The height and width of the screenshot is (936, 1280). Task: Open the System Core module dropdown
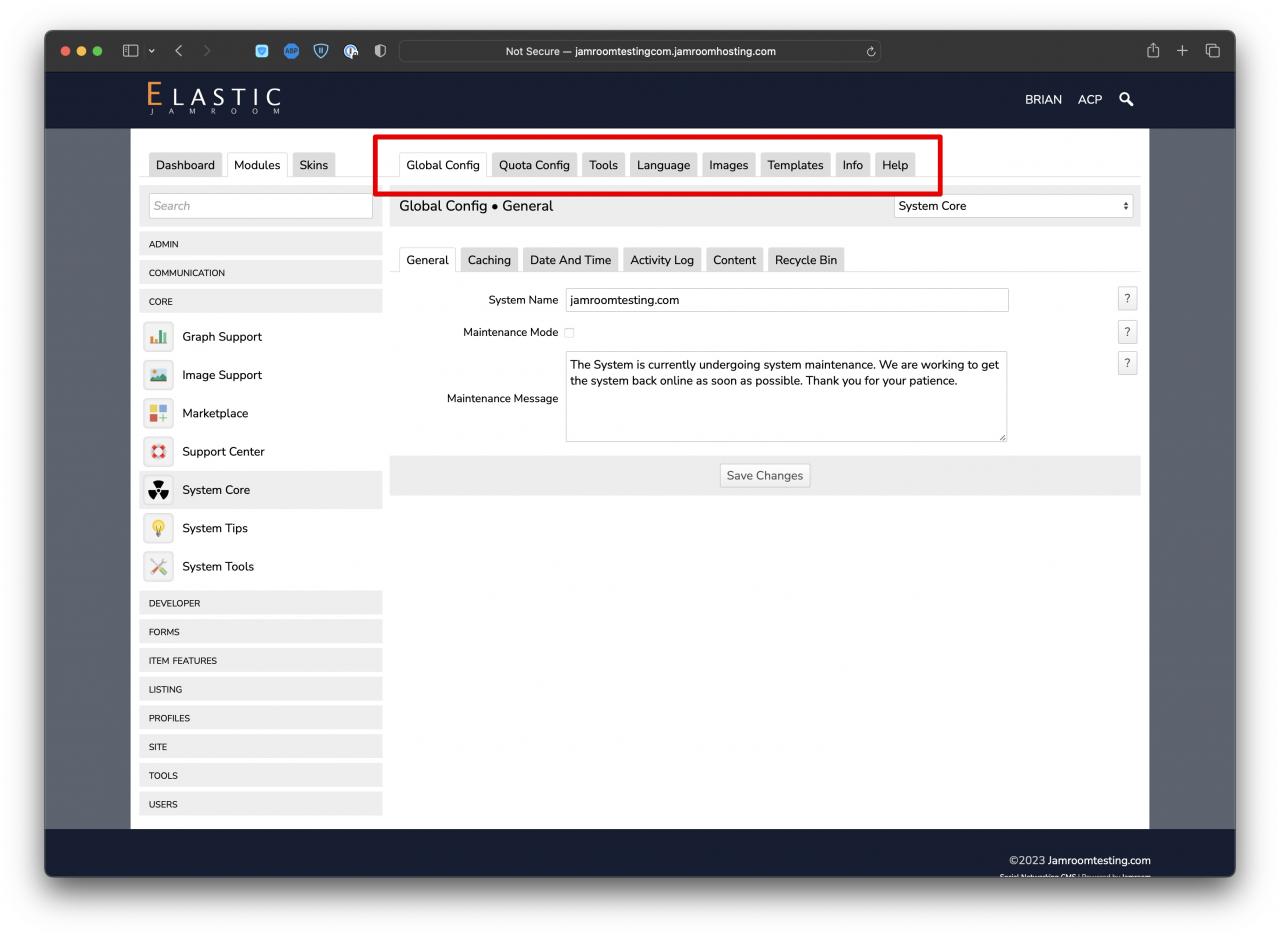click(x=1013, y=206)
